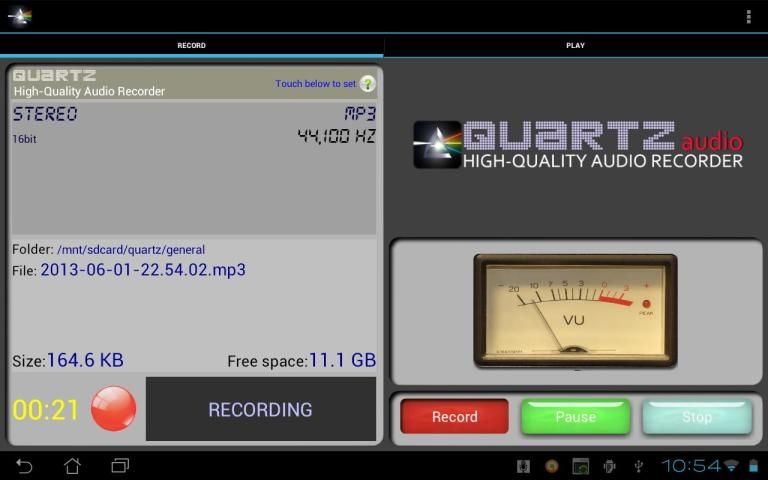768x480 pixels.
Task: Go to Android home screen
Action: 72,466
